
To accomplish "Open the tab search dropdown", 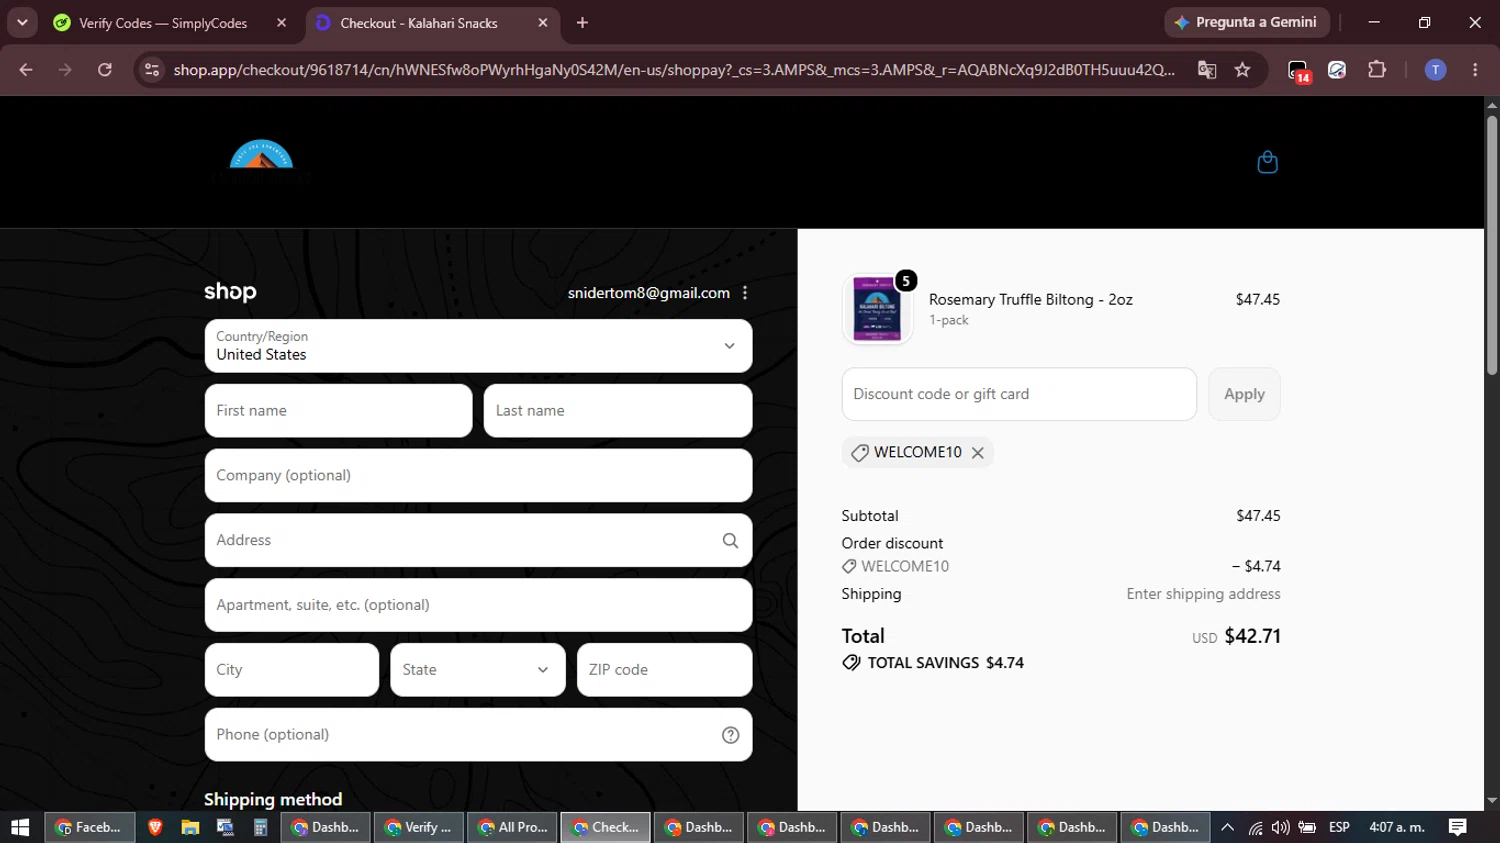I will [x=22, y=23].
